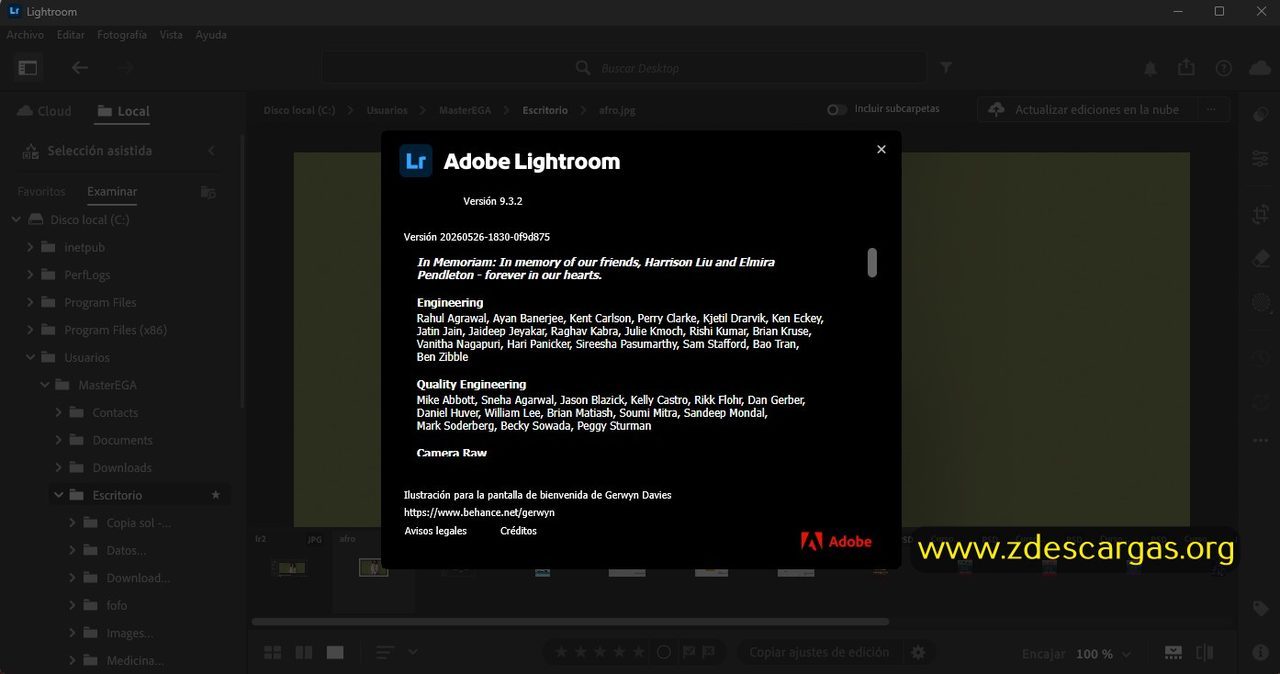Flag photo as pick
This screenshot has height=674, width=1280.
click(x=688, y=652)
